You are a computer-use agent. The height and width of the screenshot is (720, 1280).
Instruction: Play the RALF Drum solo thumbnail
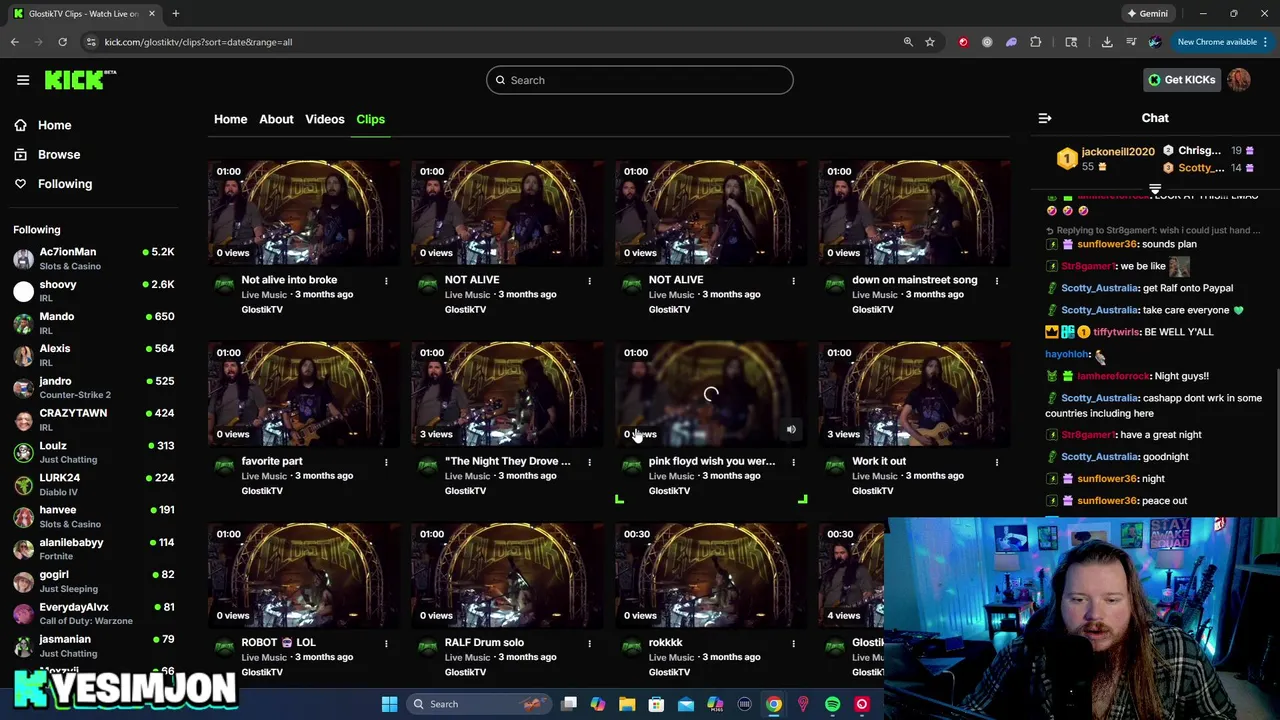click(x=507, y=574)
